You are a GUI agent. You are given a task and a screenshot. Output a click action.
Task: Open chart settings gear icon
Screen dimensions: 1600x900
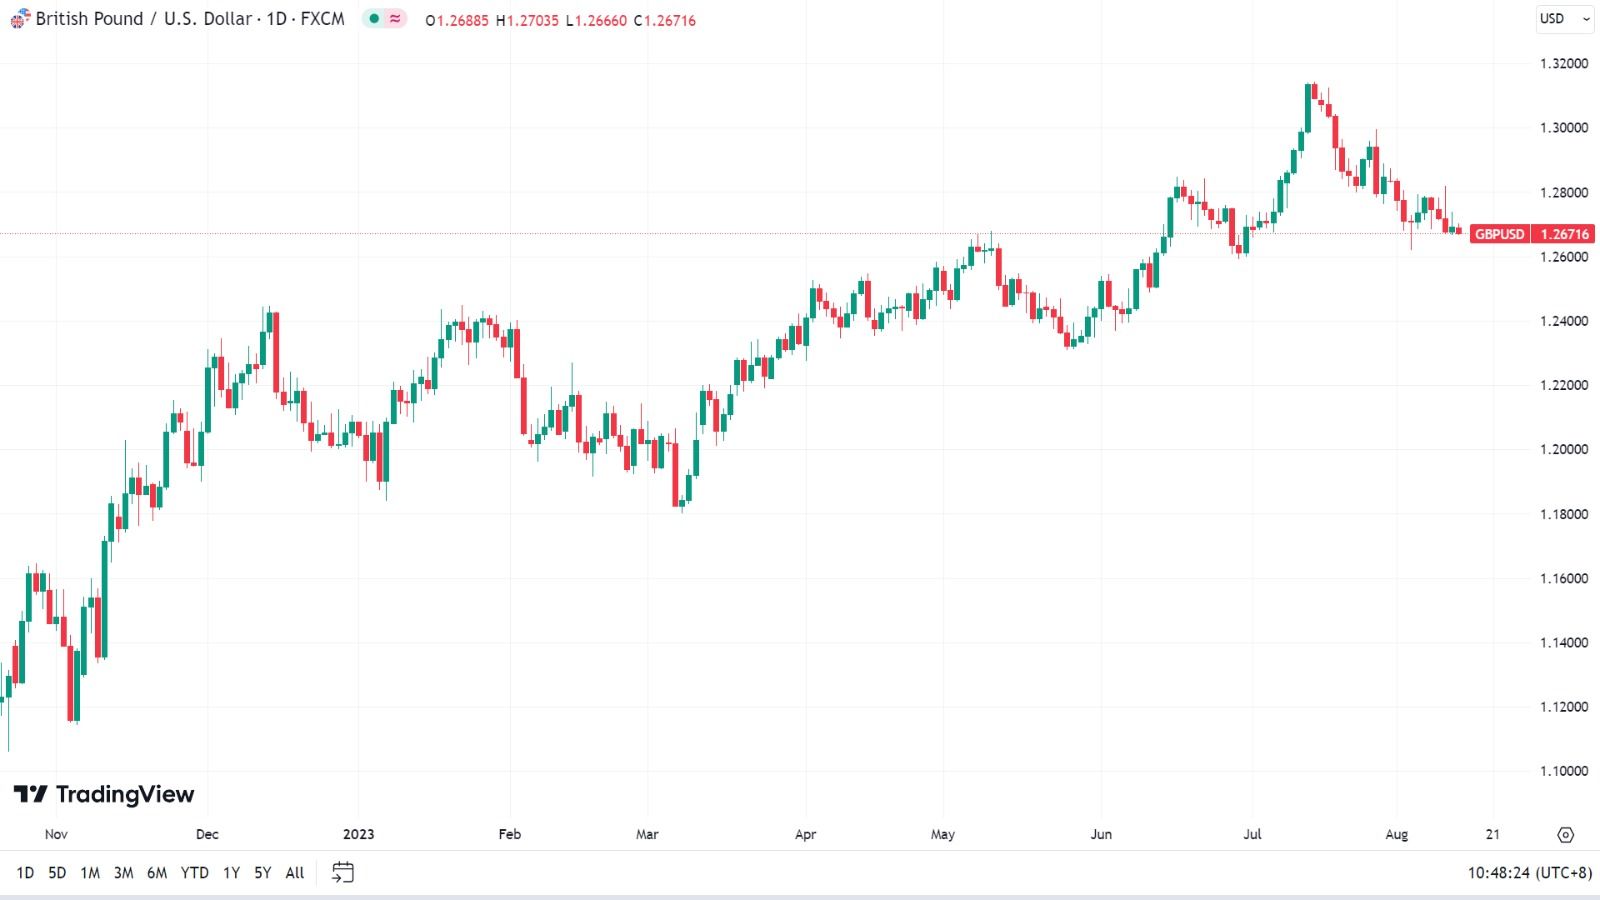coord(1566,835)
